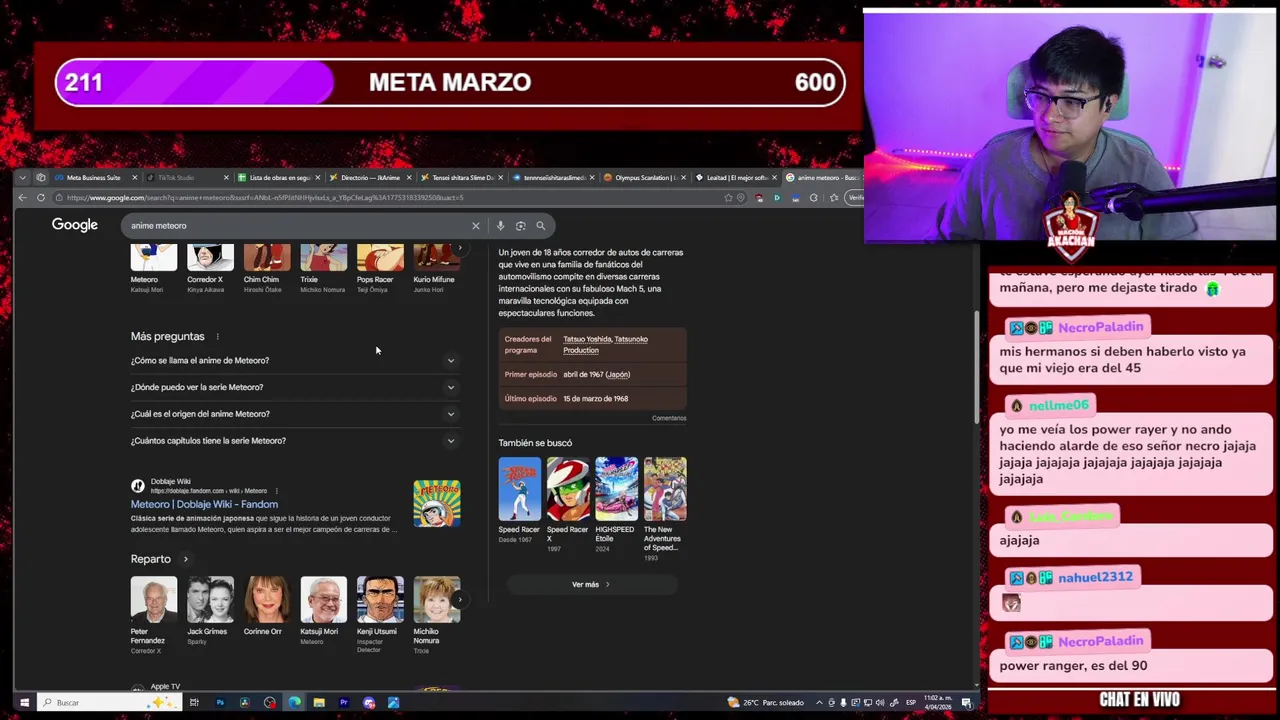Open Meteoro | Doblaje Wiki - Fandom link

(204, 505)
